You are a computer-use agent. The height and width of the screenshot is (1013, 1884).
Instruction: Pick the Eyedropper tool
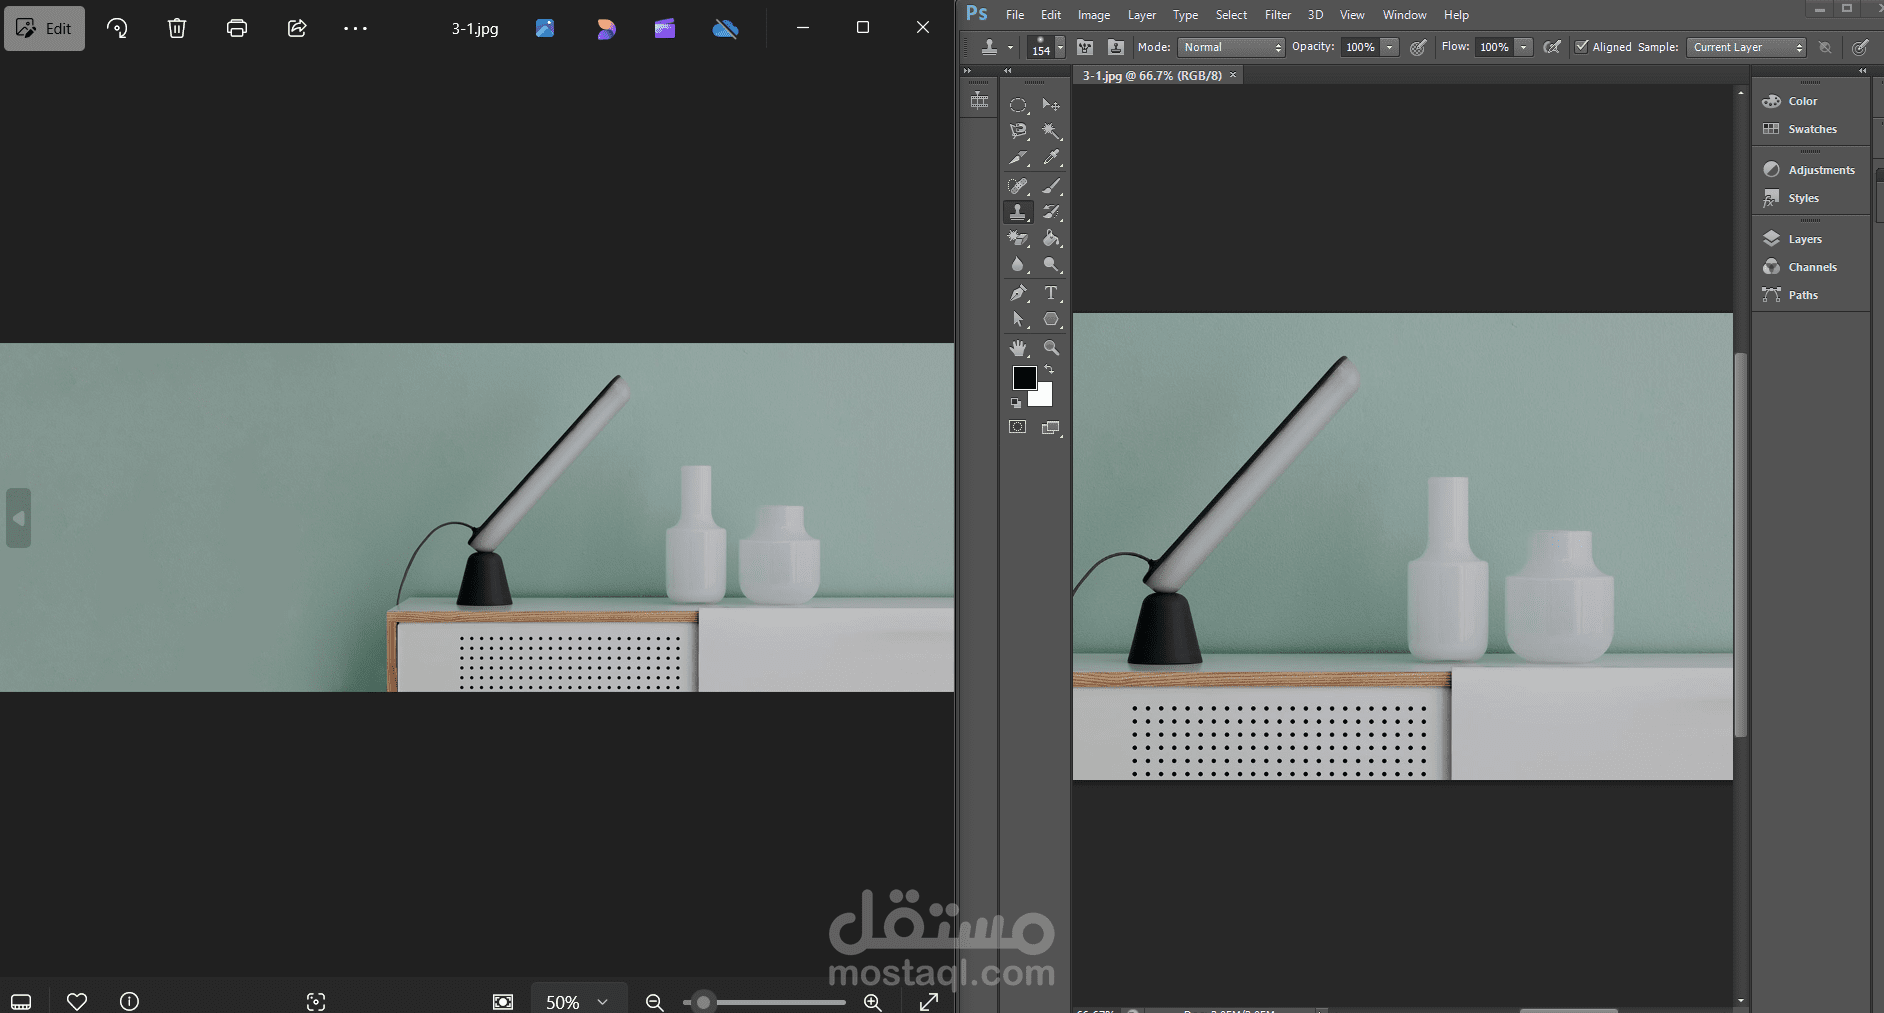pyautogui.click(x=1051, y=156)
